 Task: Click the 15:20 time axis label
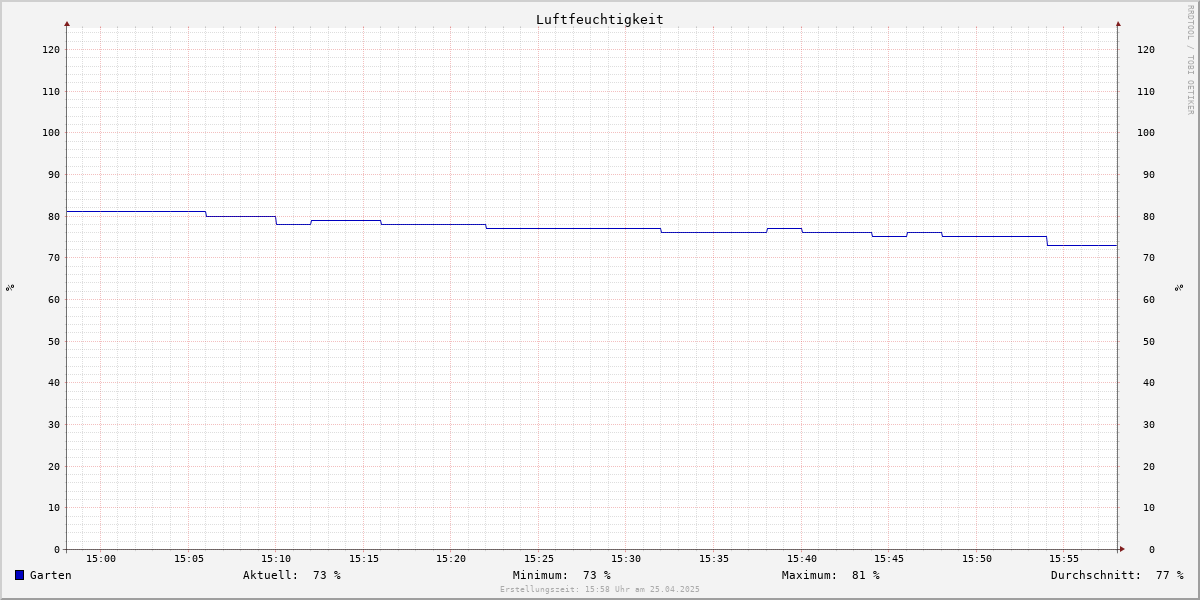451,558
